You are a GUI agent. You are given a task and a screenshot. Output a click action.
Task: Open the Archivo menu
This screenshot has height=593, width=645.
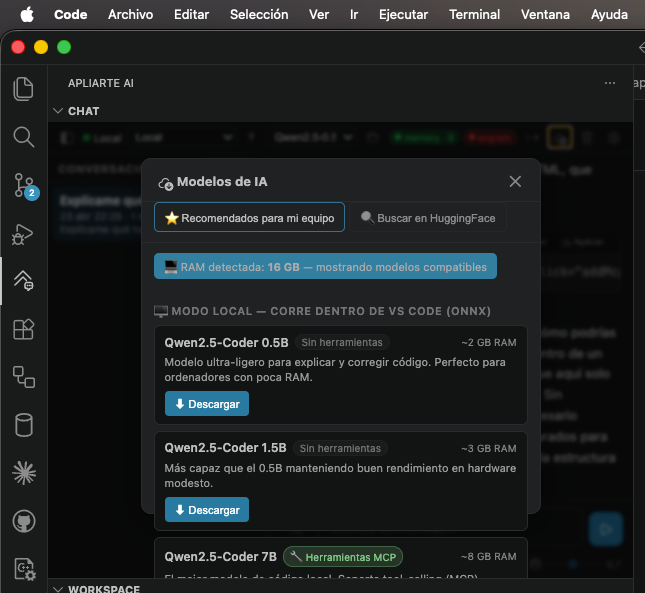point(130,14)
